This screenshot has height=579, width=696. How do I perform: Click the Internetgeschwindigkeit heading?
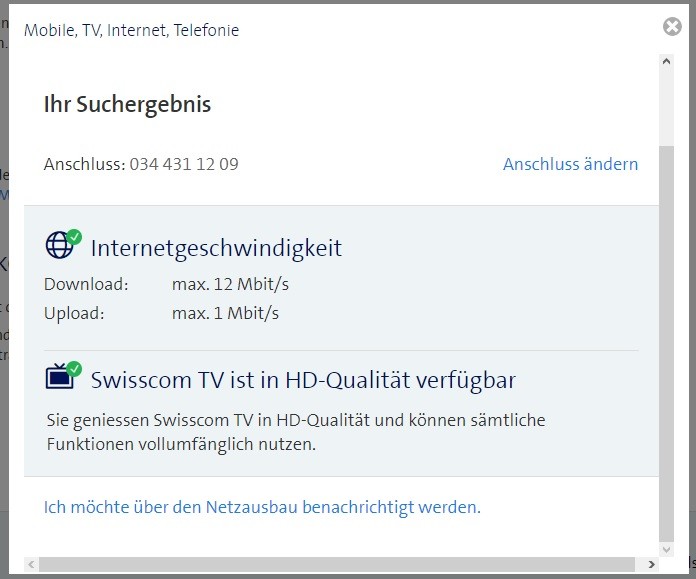pos(216,247)
